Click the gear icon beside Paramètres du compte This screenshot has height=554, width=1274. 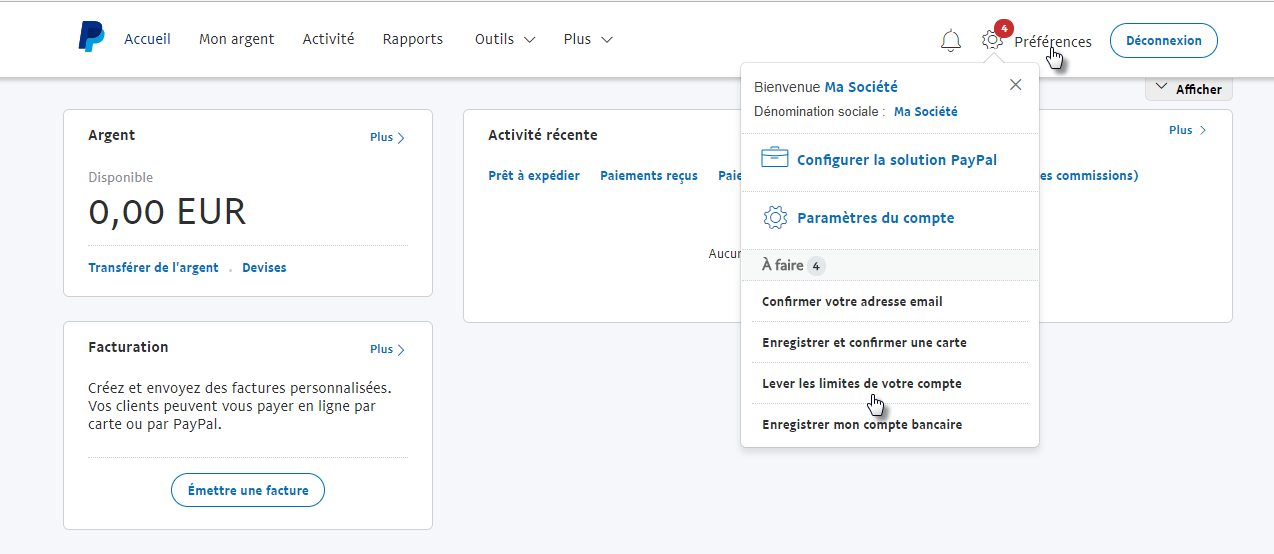(x=775, y=217)
